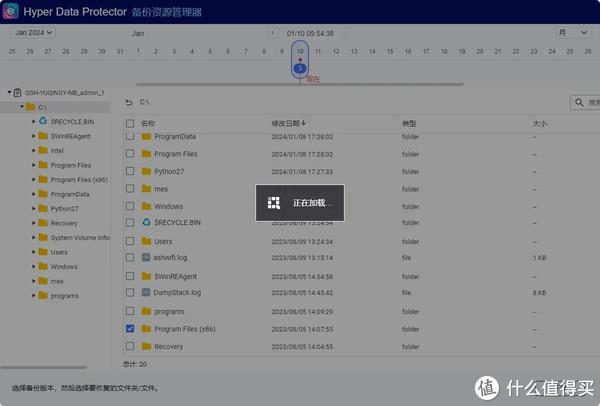Select the backup version marker on day 10

tap(300, 68)
